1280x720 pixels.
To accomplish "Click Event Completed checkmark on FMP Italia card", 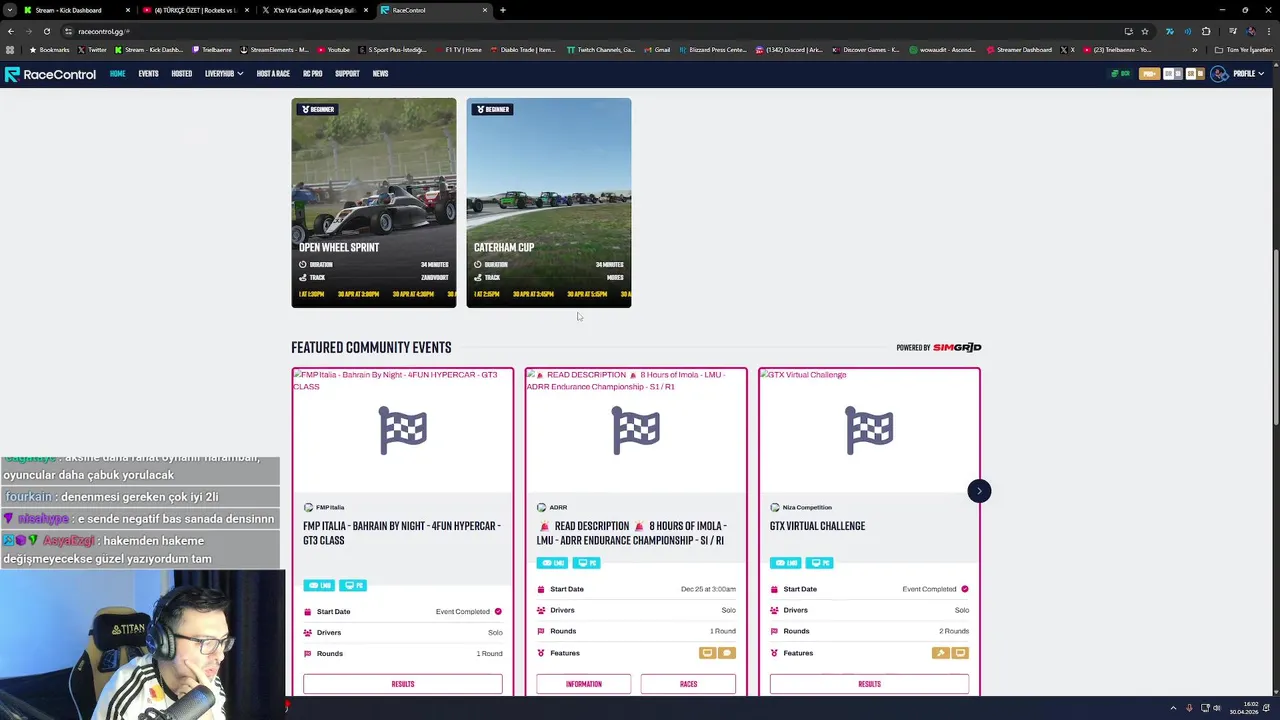I will click(498, 612).
